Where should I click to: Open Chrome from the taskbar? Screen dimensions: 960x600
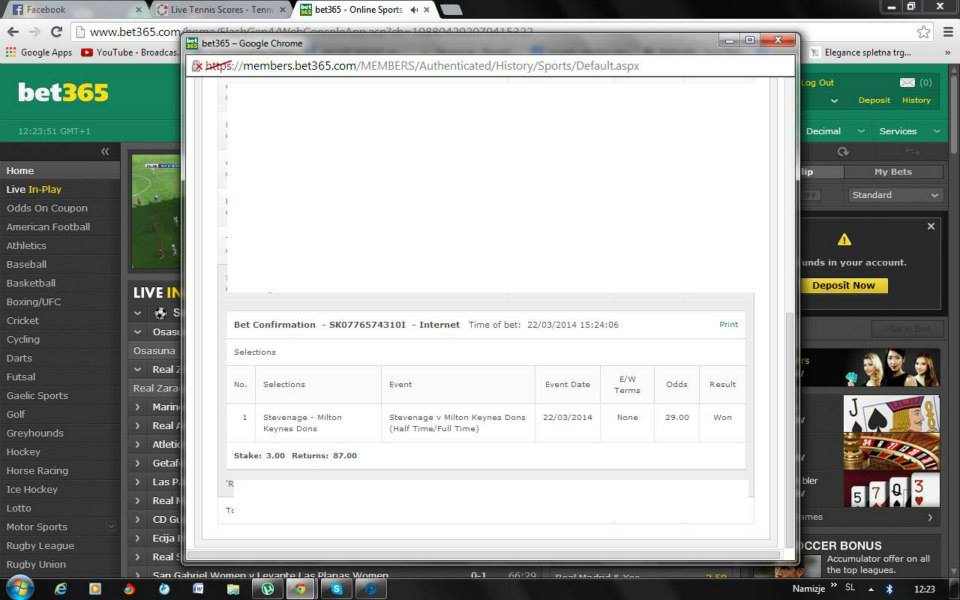300,589
